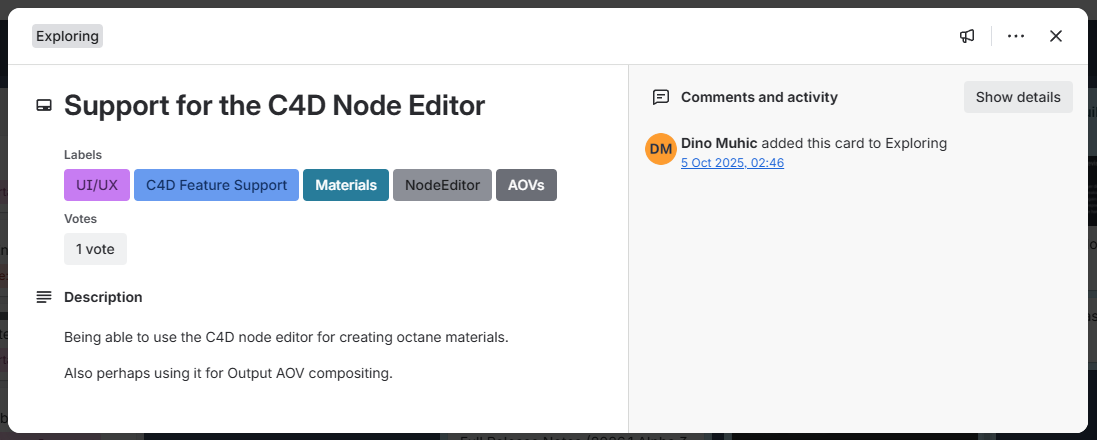Viewport: 1097px width, 440px height.
Task: Click the teal Materials label
Action: [x=346, y=185]
